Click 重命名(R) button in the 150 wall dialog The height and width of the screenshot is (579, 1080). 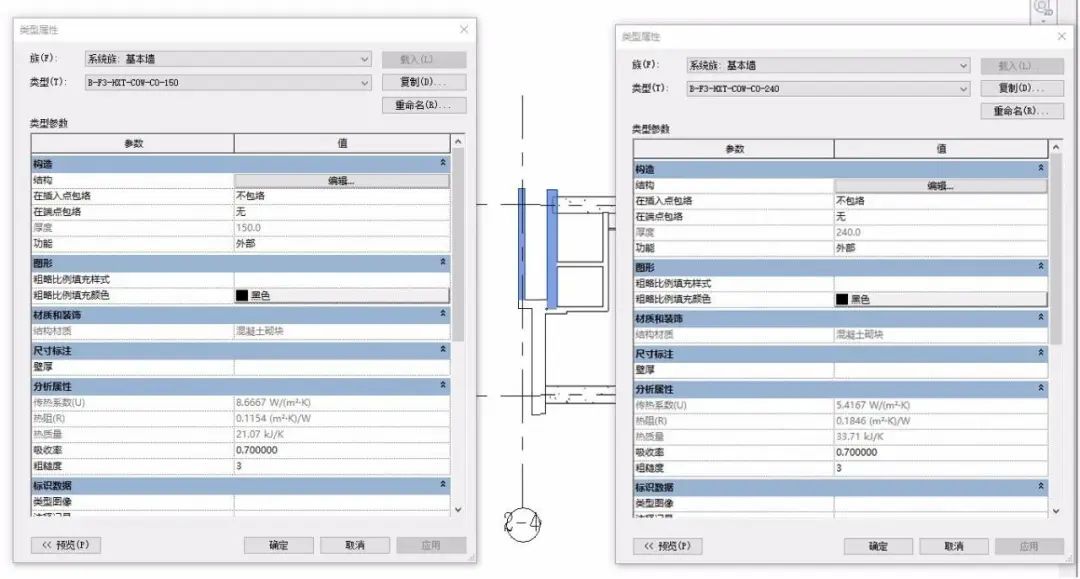tap(424, 105)
